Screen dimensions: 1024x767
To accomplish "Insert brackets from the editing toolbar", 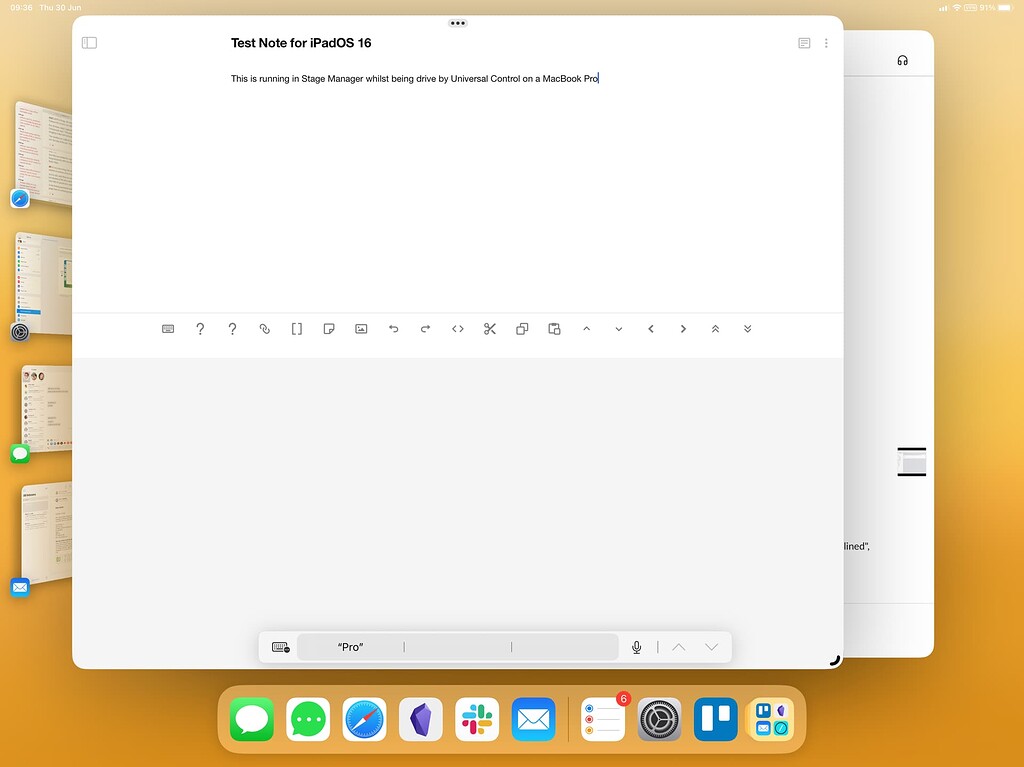I will pos(296,328).
